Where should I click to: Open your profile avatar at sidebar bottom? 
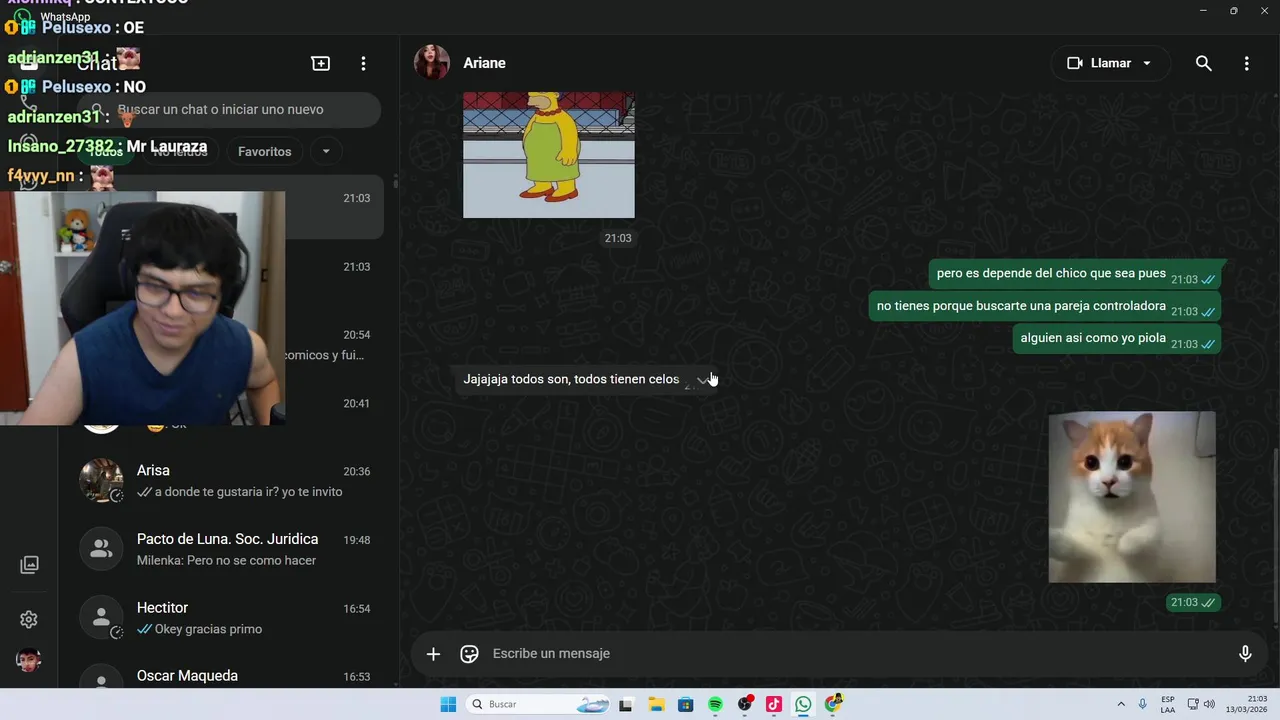pyautogui.click(x=29, y=660)
